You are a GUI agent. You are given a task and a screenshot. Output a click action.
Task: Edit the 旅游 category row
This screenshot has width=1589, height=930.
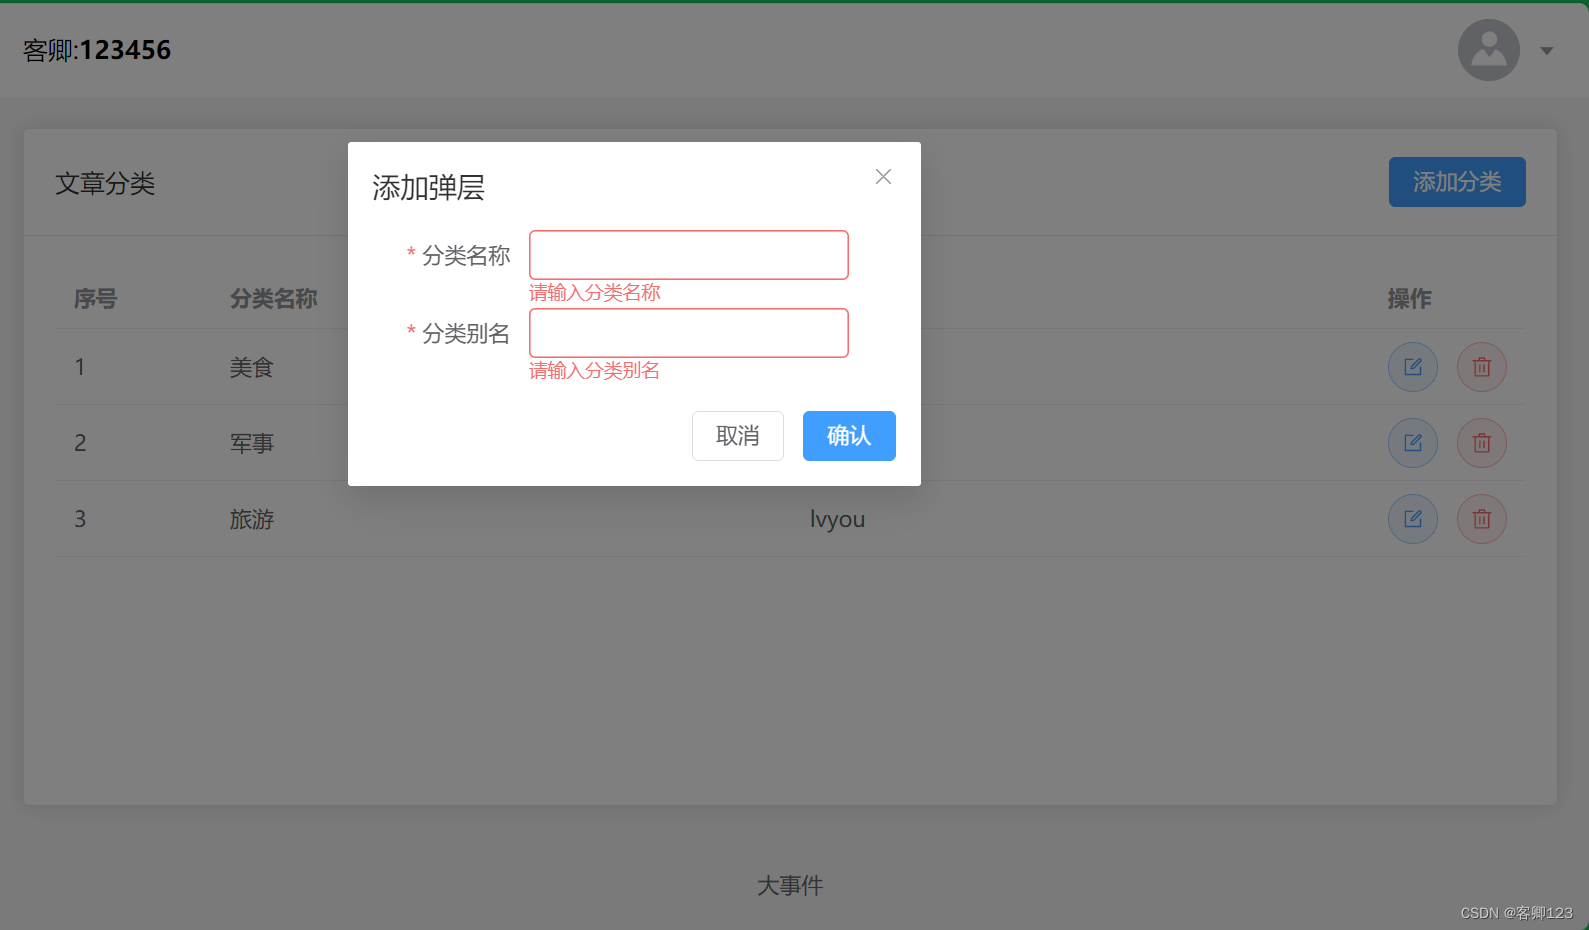click(1413, 519)
